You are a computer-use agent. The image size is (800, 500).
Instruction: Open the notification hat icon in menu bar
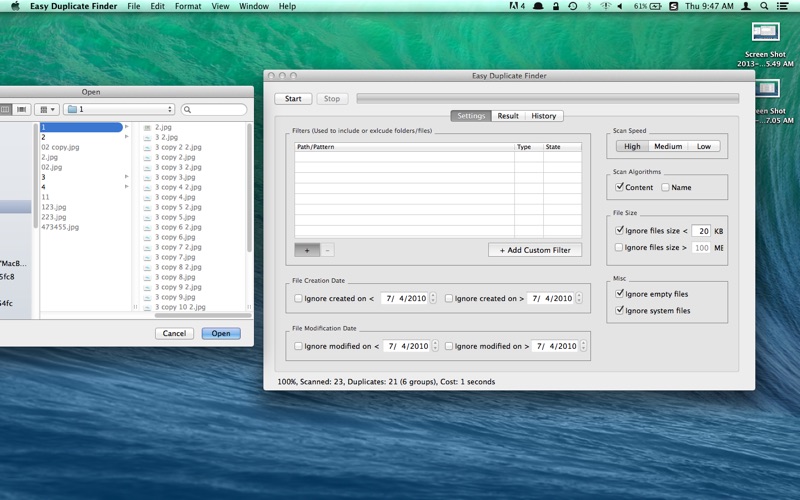click(538, 6)
